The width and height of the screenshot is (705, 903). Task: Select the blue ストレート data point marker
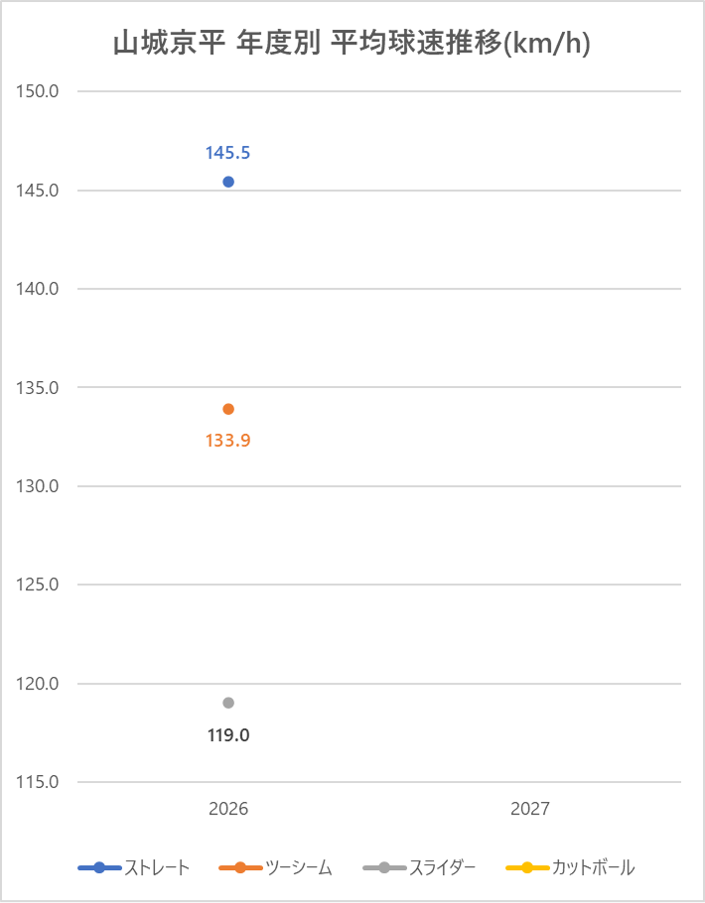228,181
